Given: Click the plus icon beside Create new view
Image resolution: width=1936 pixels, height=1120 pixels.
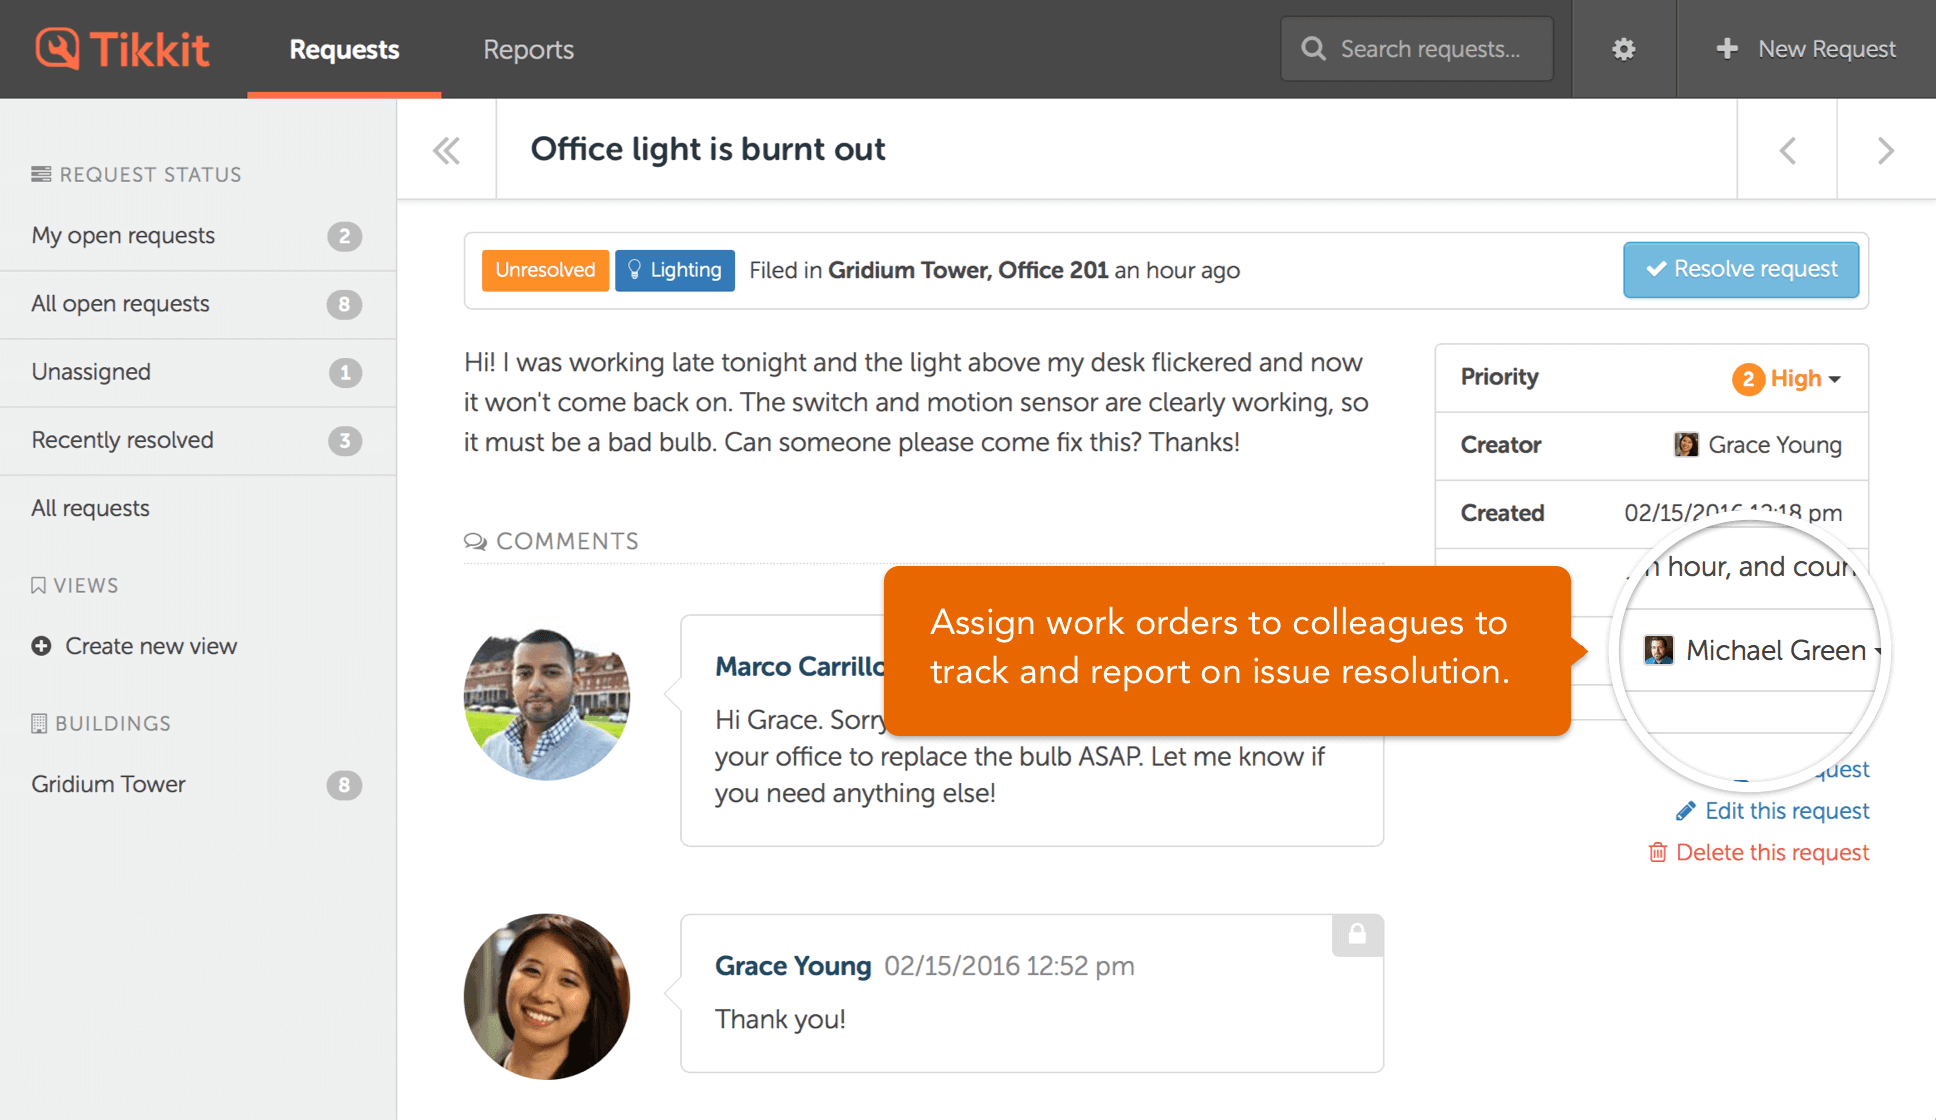Looking at the screenshot, I should click(41, 646).
